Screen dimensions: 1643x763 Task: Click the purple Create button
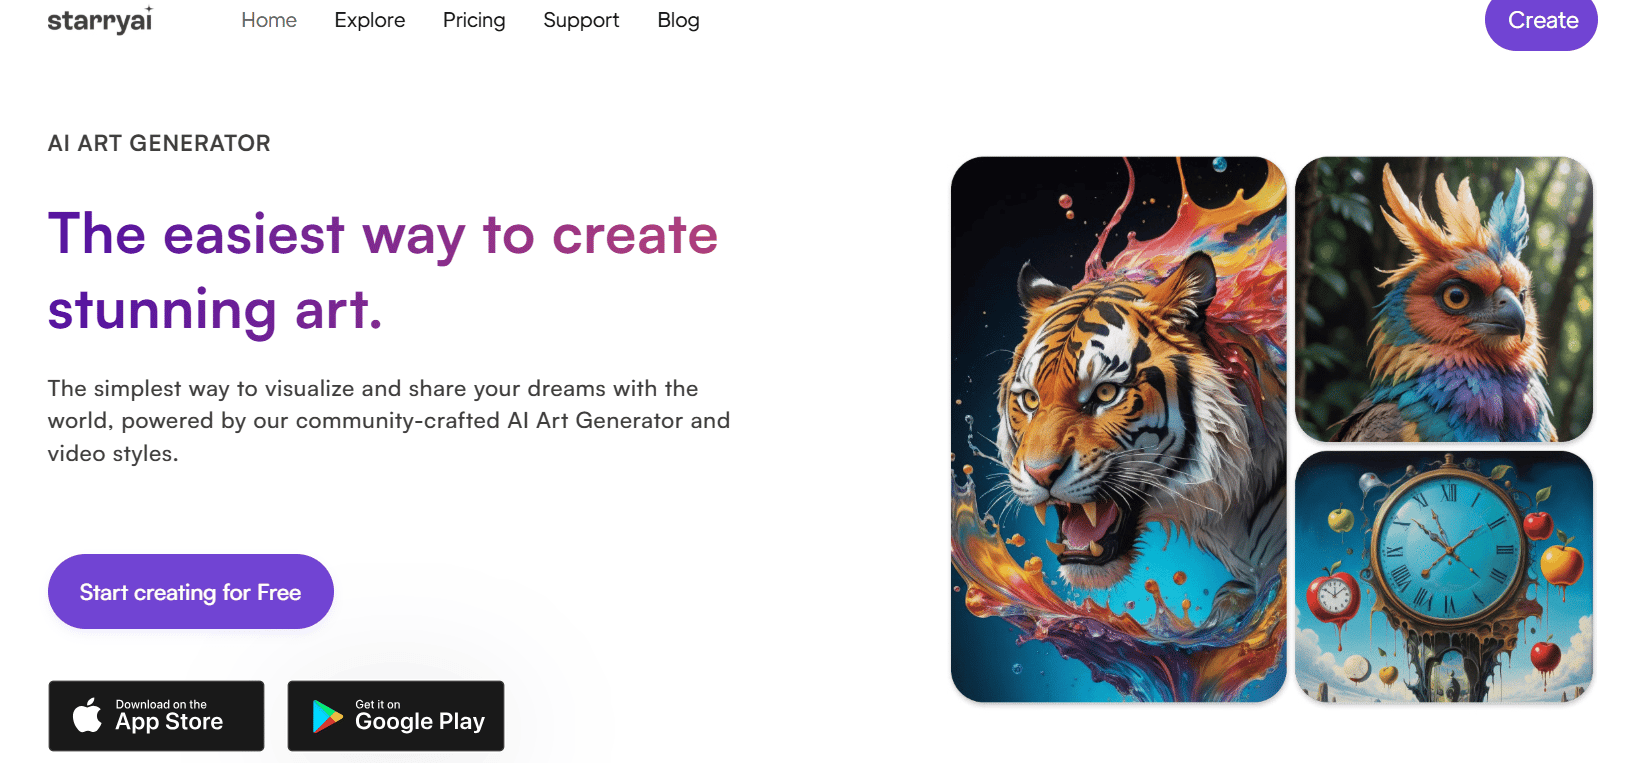click(x=1541, y=21)
